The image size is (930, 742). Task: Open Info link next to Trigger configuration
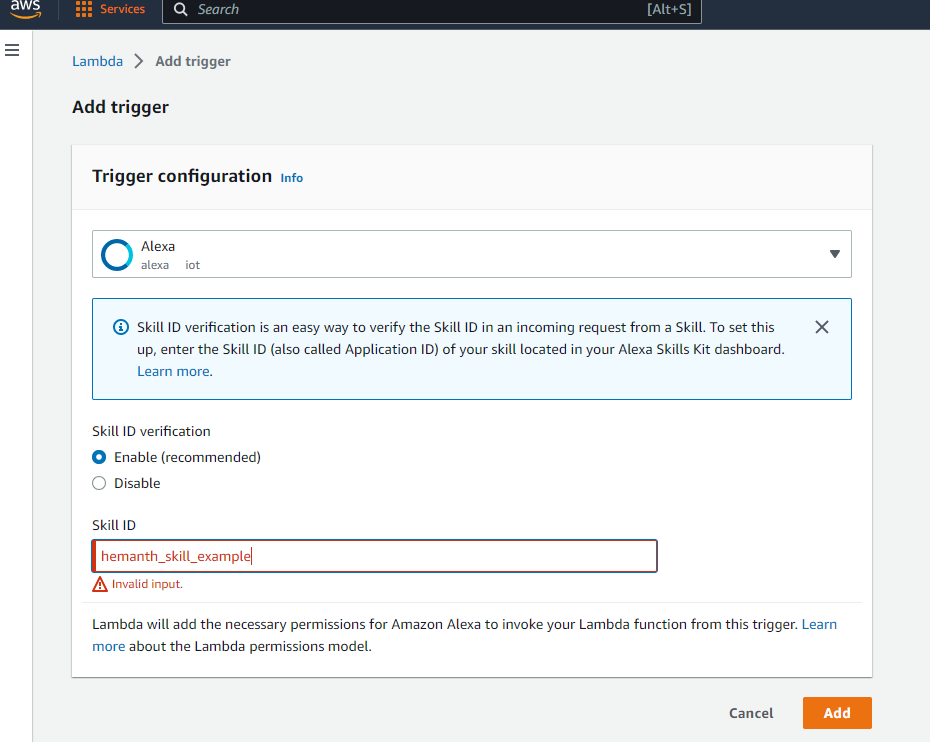(292, 178)
